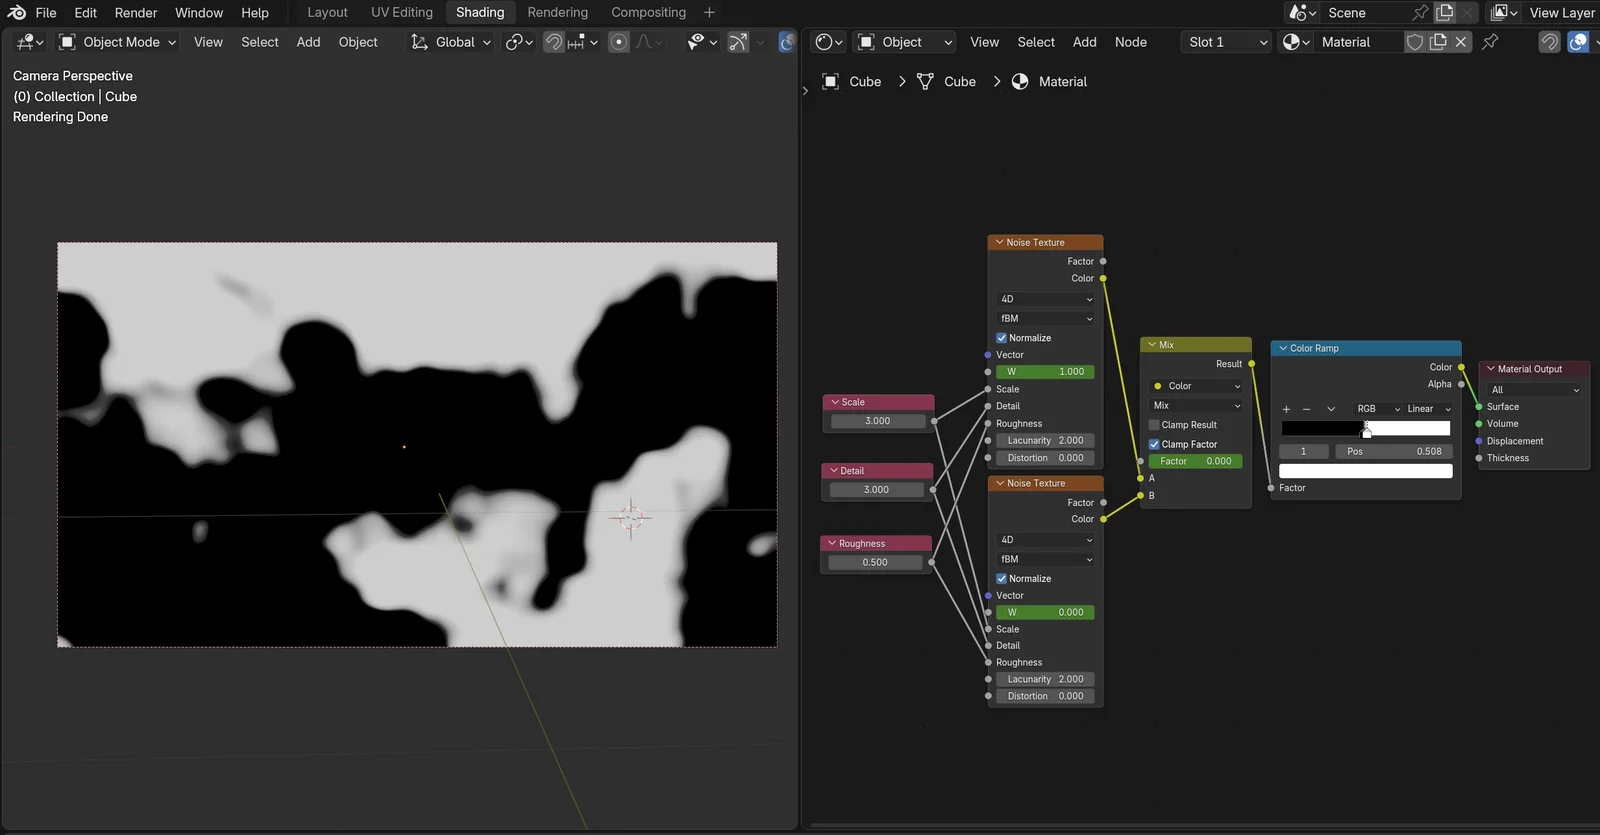The image size is (1600, 835).
Task: Disable the Clamp Factor checkbox
Action: 1154,444
